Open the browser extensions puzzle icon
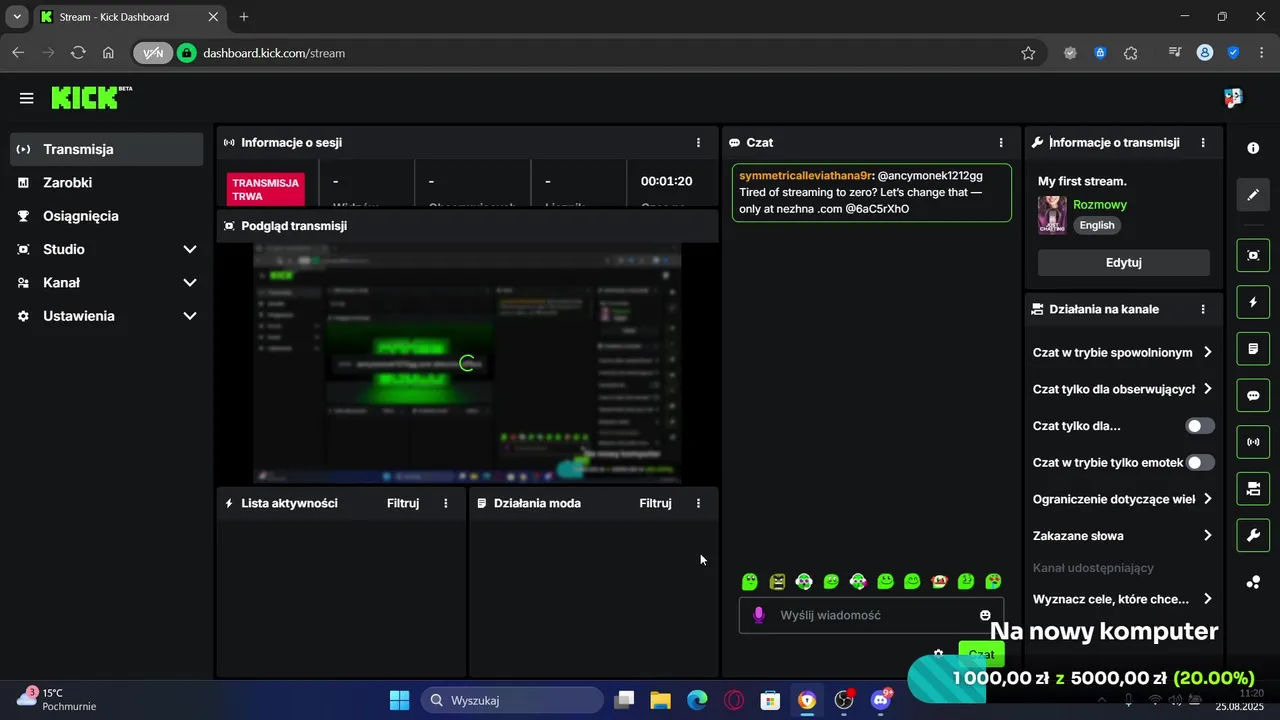Image resolution: width=1280 pixels, height=720 pixels. point(1131,53)
